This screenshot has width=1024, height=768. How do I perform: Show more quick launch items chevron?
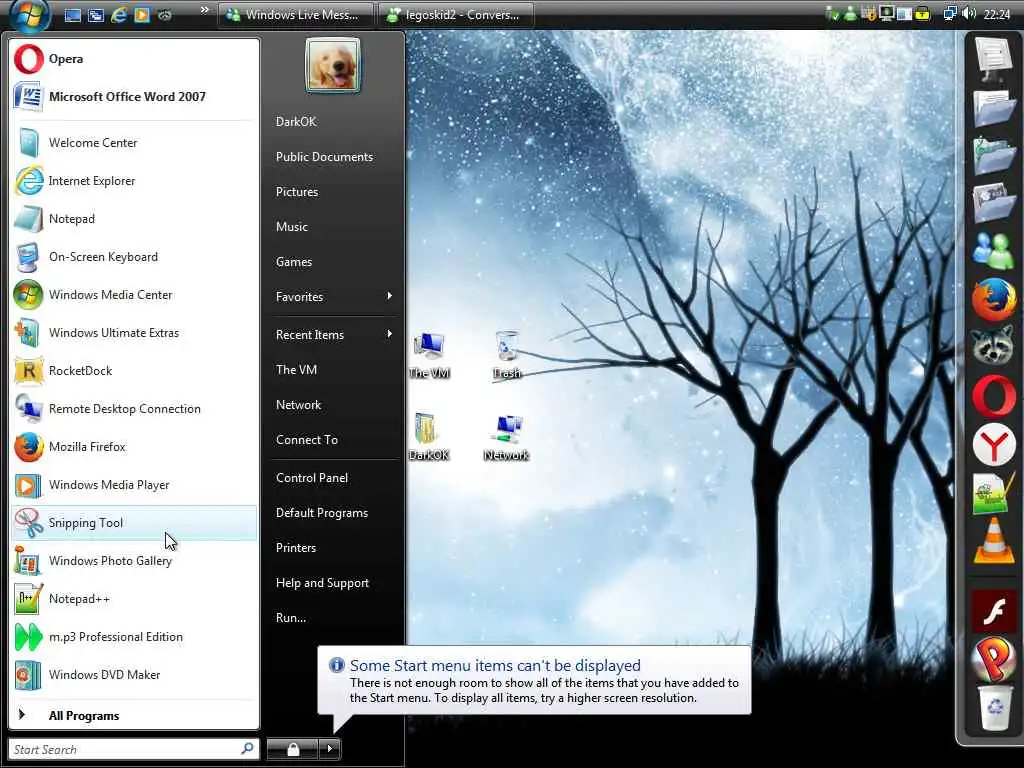204,10
